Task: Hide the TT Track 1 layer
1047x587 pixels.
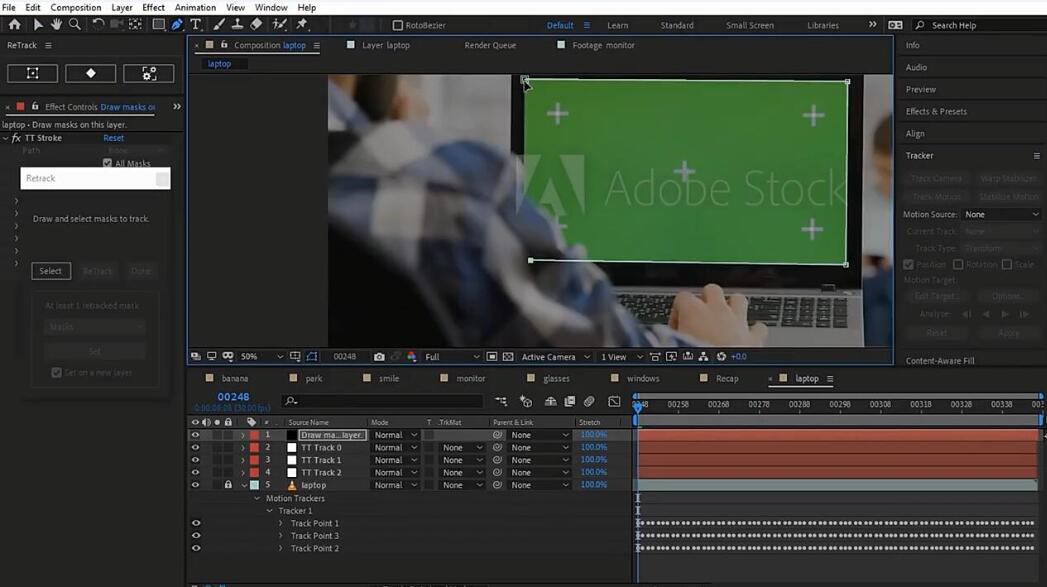Action: click(195, 460)
